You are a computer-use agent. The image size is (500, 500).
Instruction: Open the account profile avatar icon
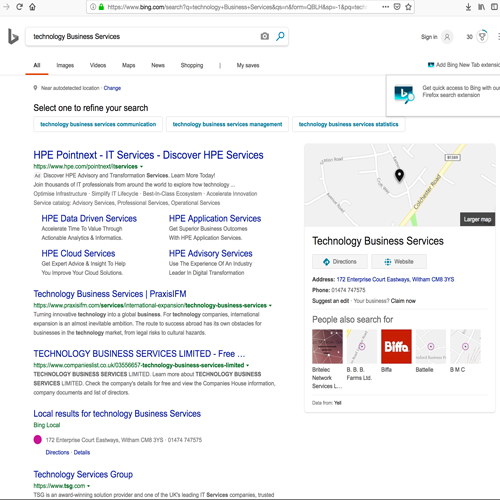click(x=447, y=37)
